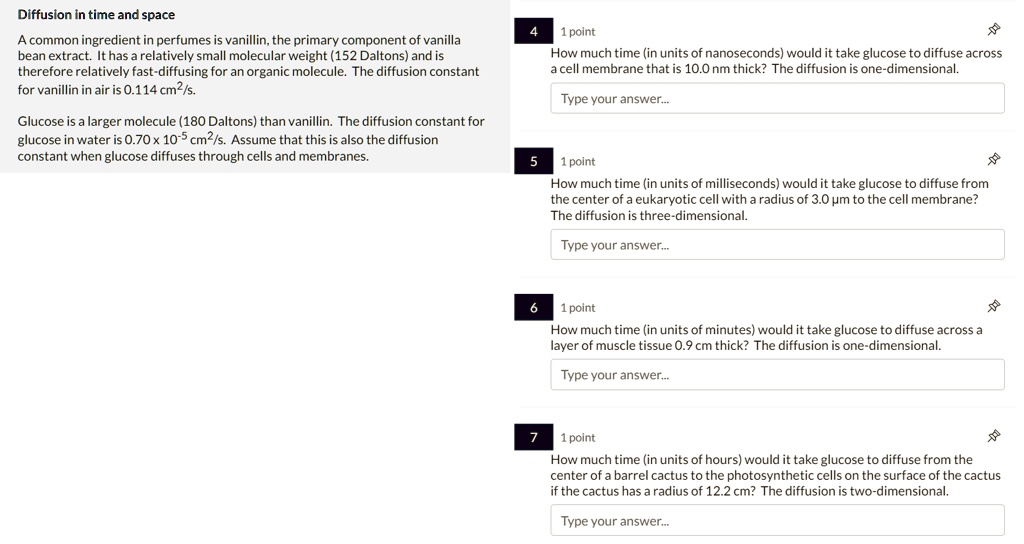The width and height of the screenshot is (1024, 544).
Task: Click the "1 point" label on question 6
Action: [578, 308]
